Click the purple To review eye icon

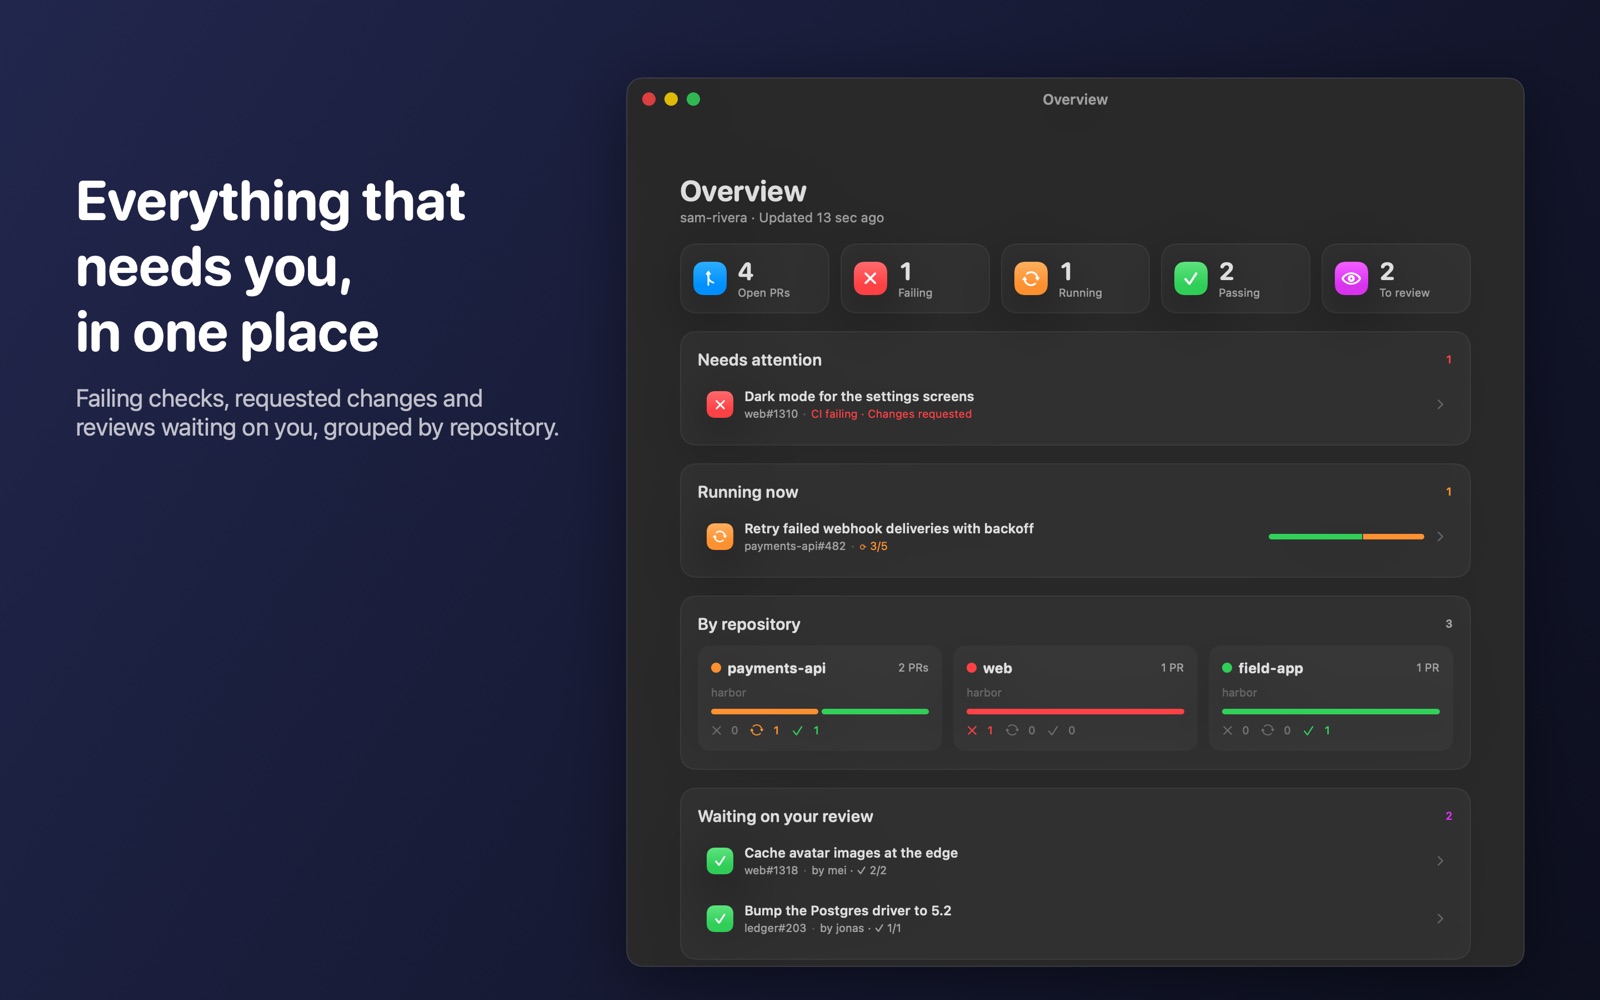[x=1351, y=279]
